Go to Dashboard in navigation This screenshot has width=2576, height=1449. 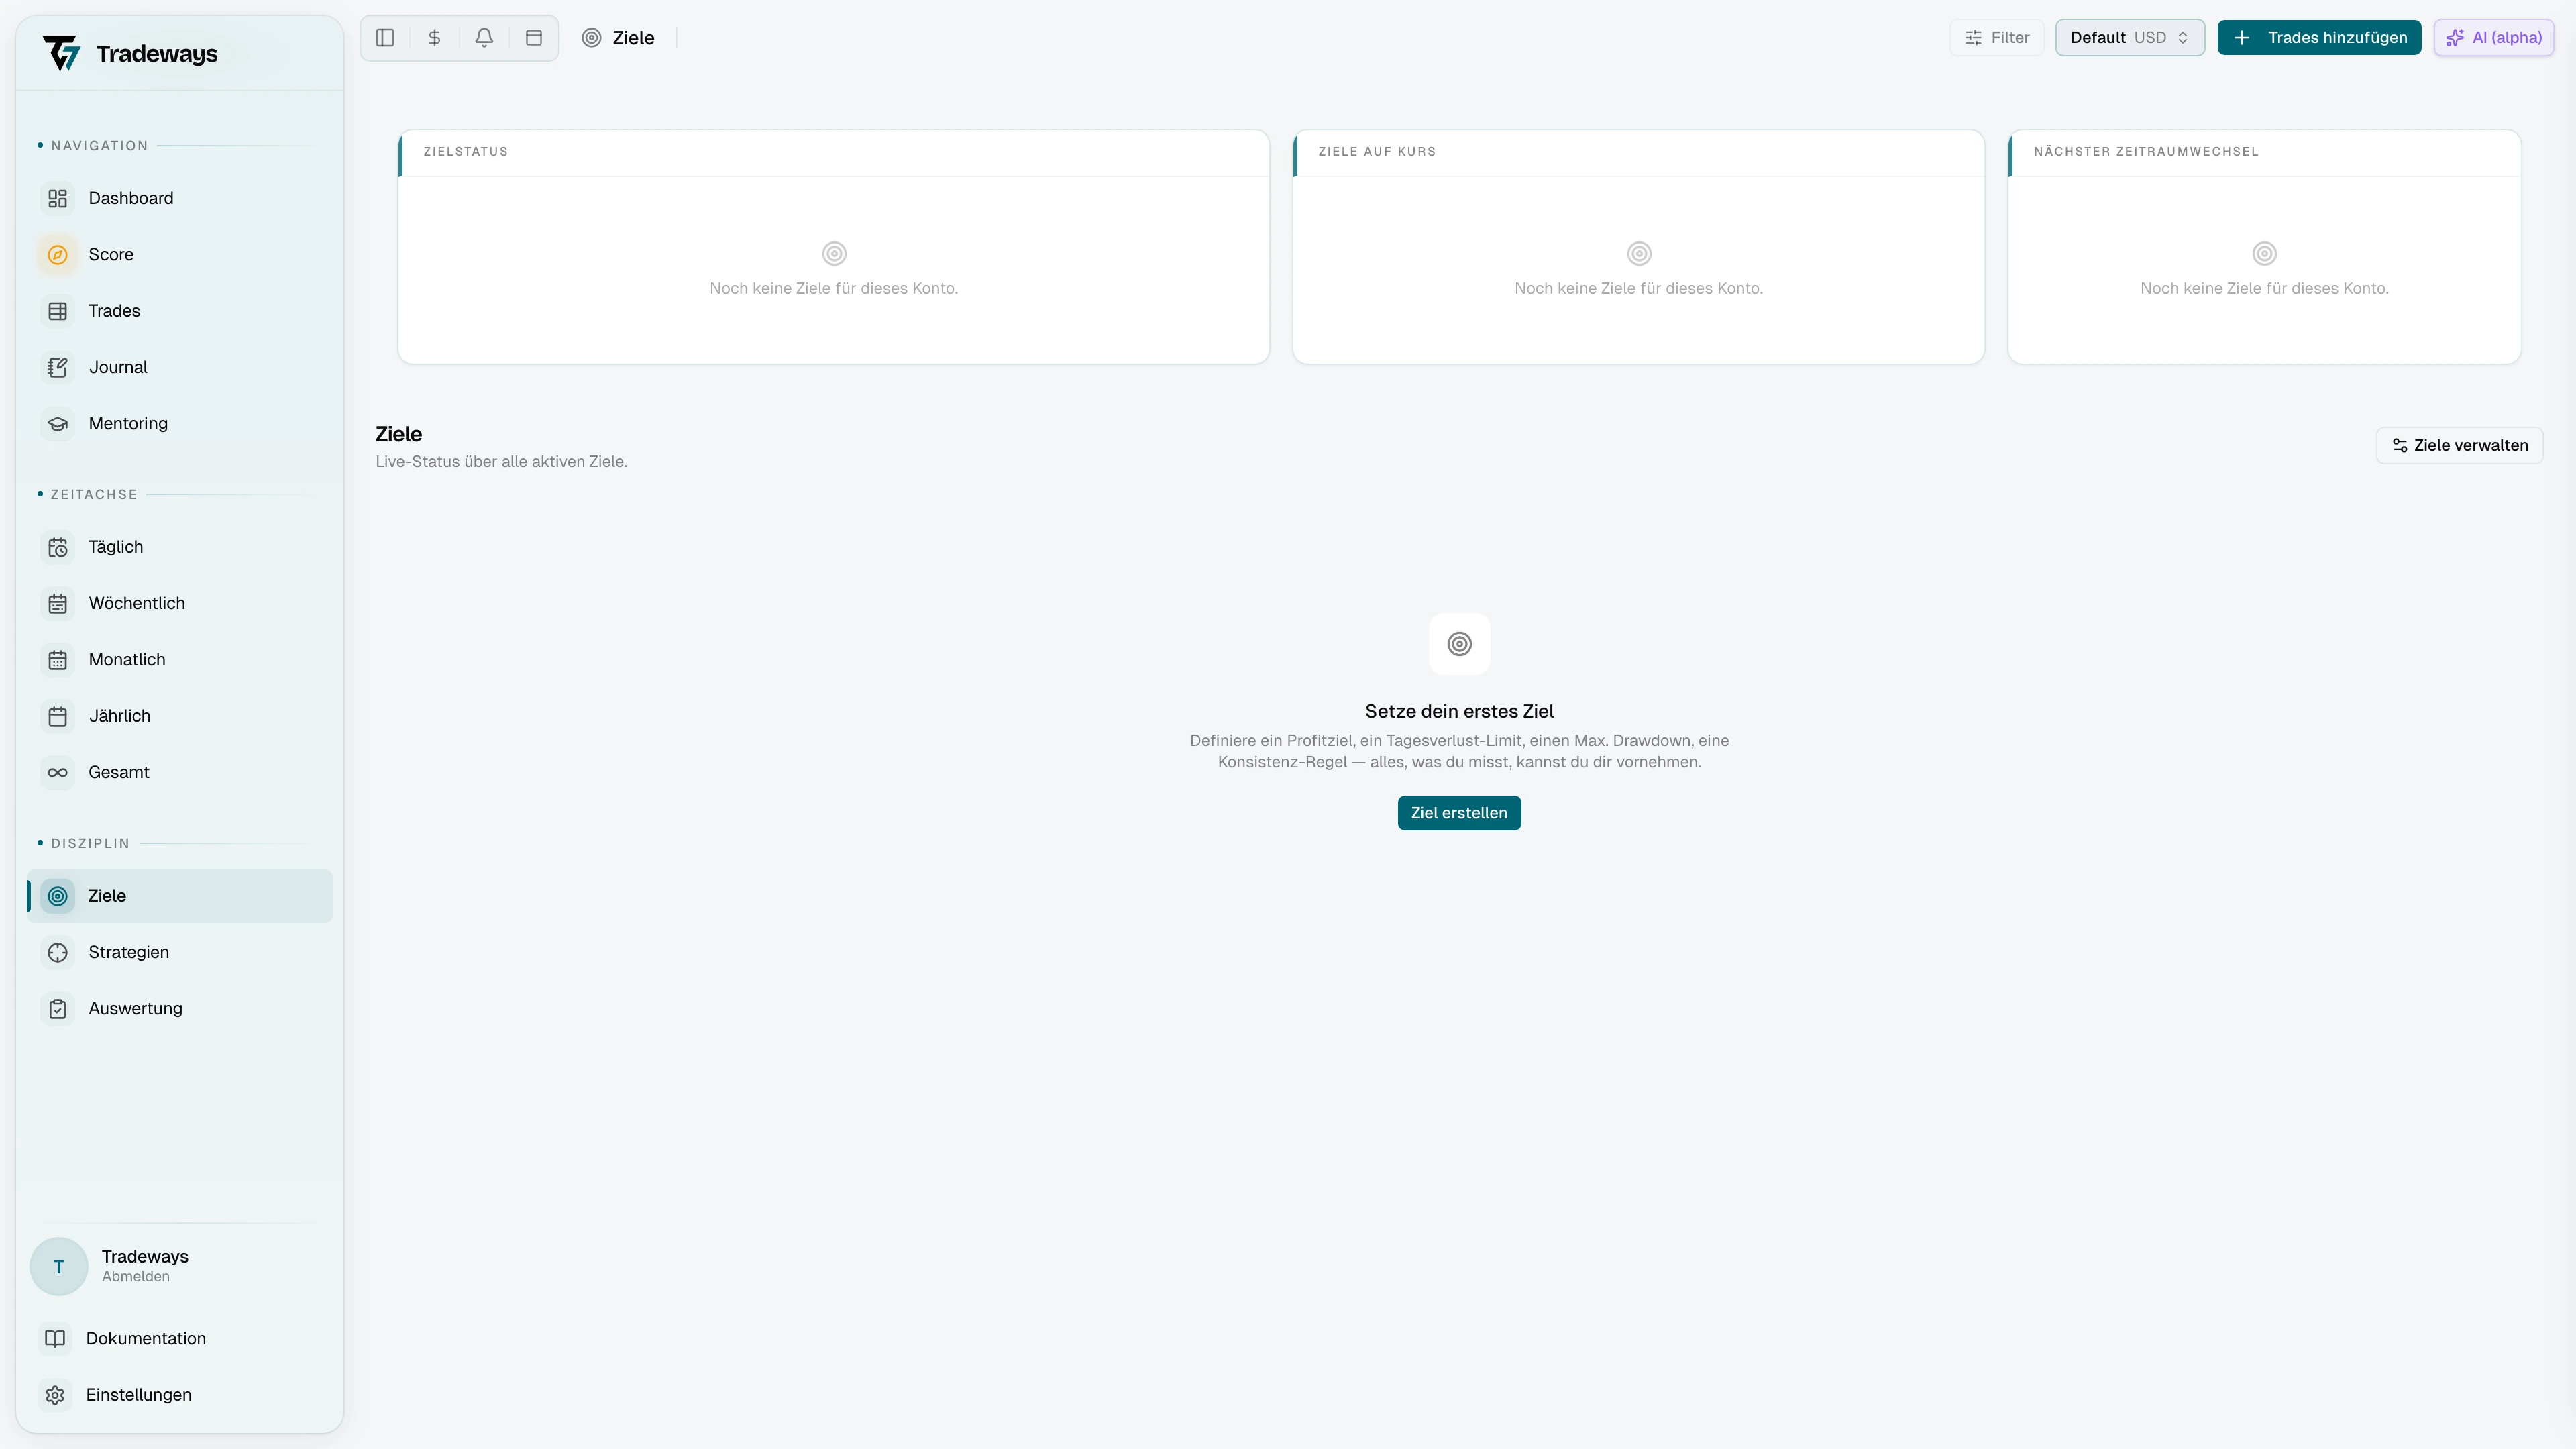[x=180, y=198]
